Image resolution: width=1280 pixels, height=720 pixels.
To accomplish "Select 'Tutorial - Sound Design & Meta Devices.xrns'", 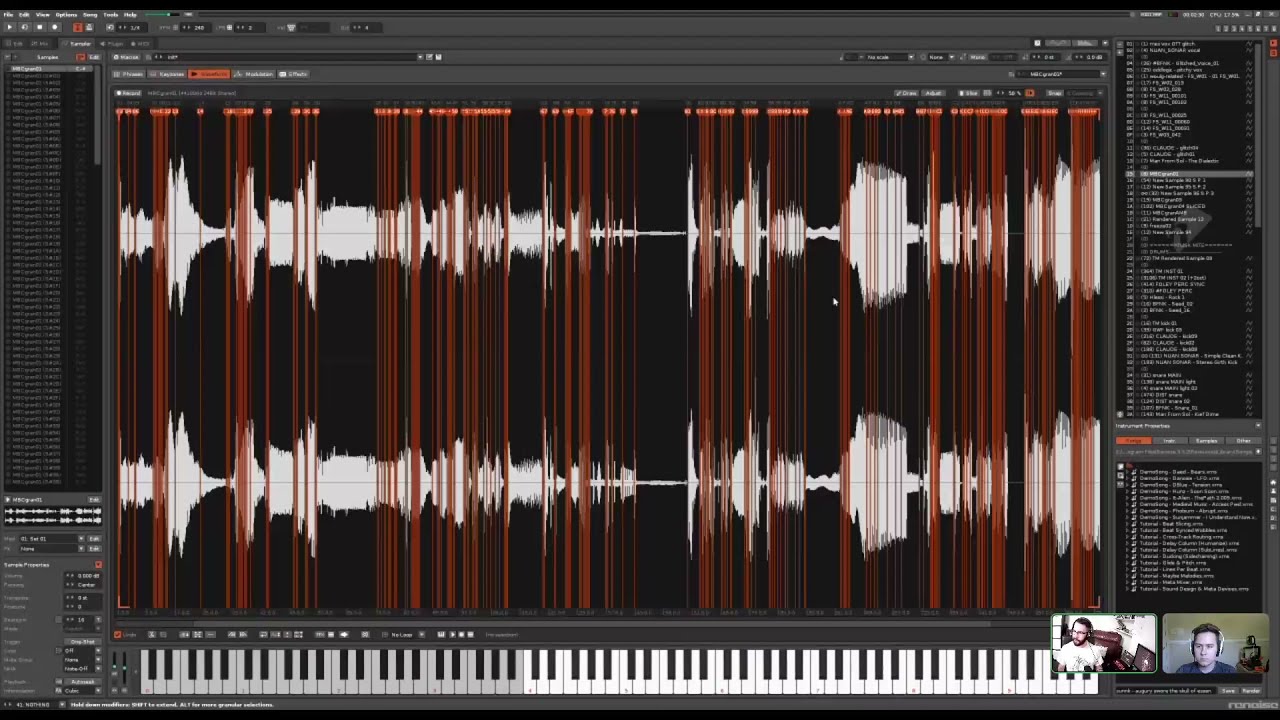I will (x=1194, y=589).
